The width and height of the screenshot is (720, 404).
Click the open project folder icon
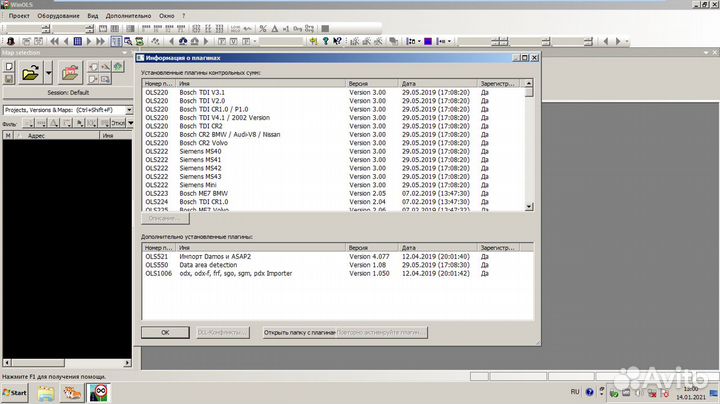click(30, 73)
